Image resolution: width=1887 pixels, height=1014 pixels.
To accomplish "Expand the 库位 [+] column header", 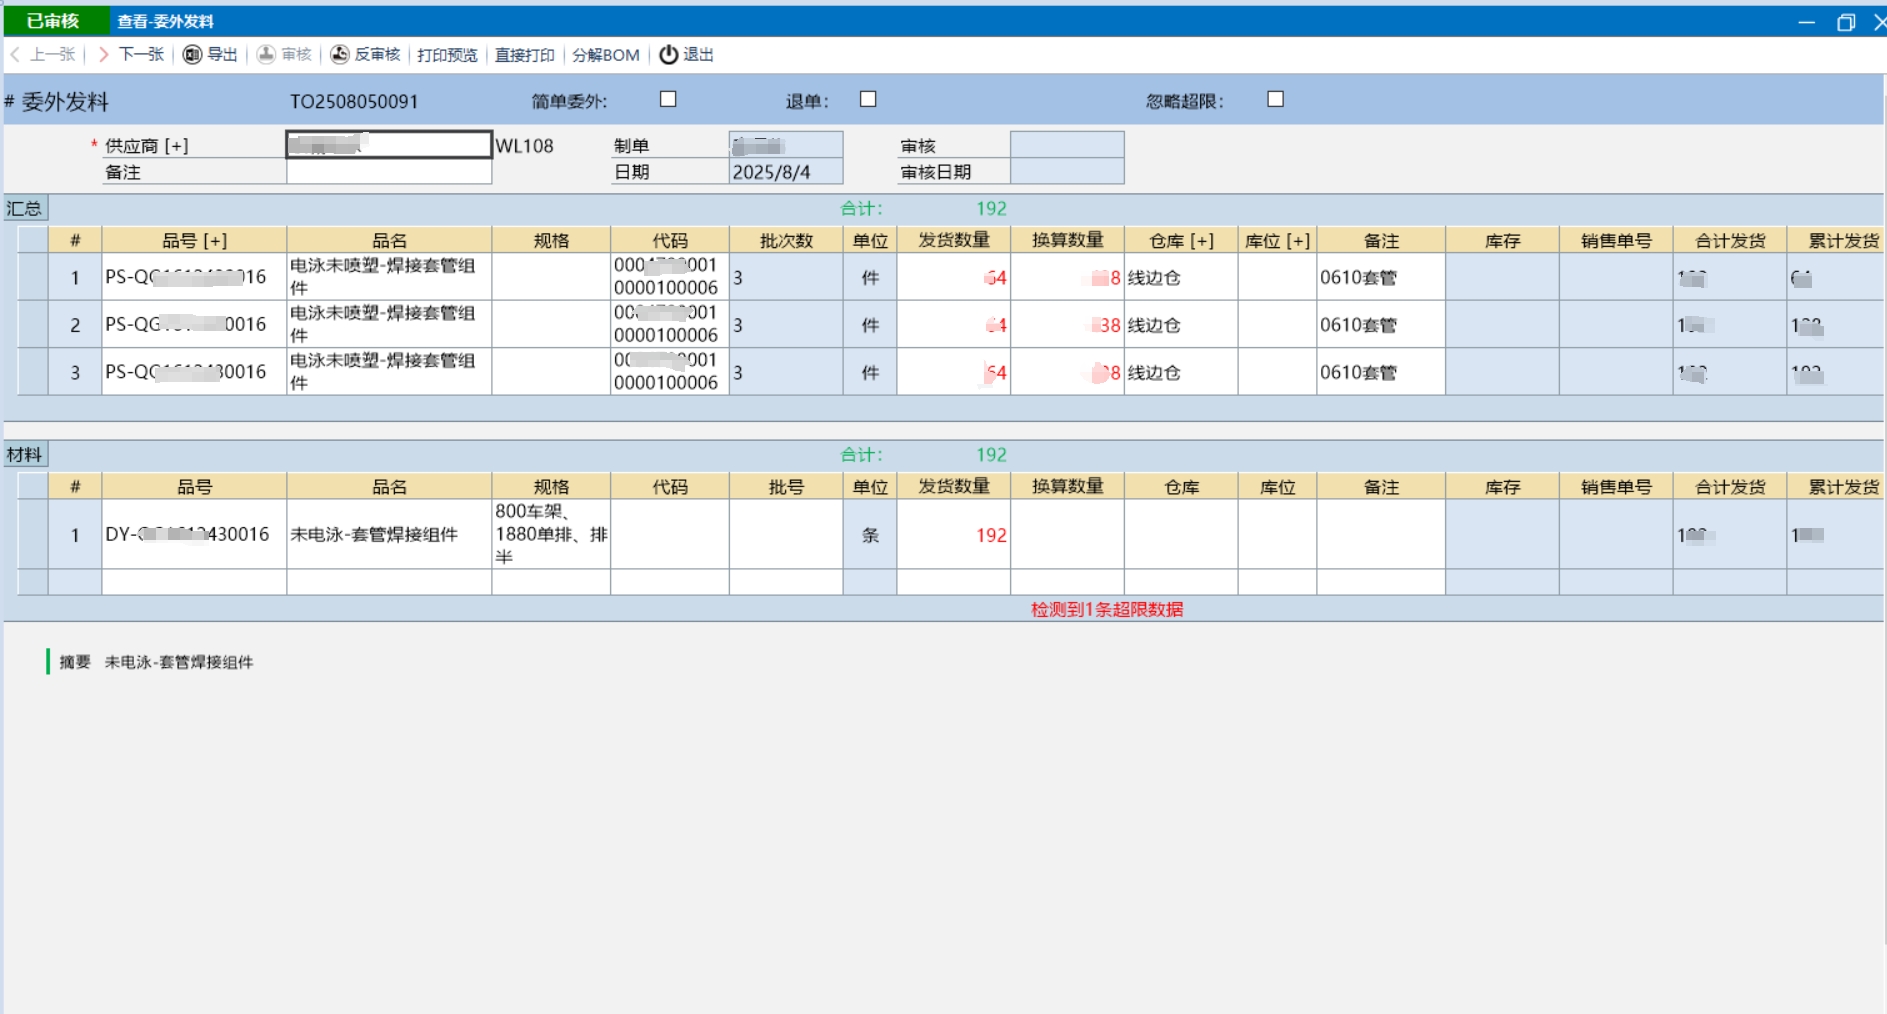I will [x=1277, y=240].
